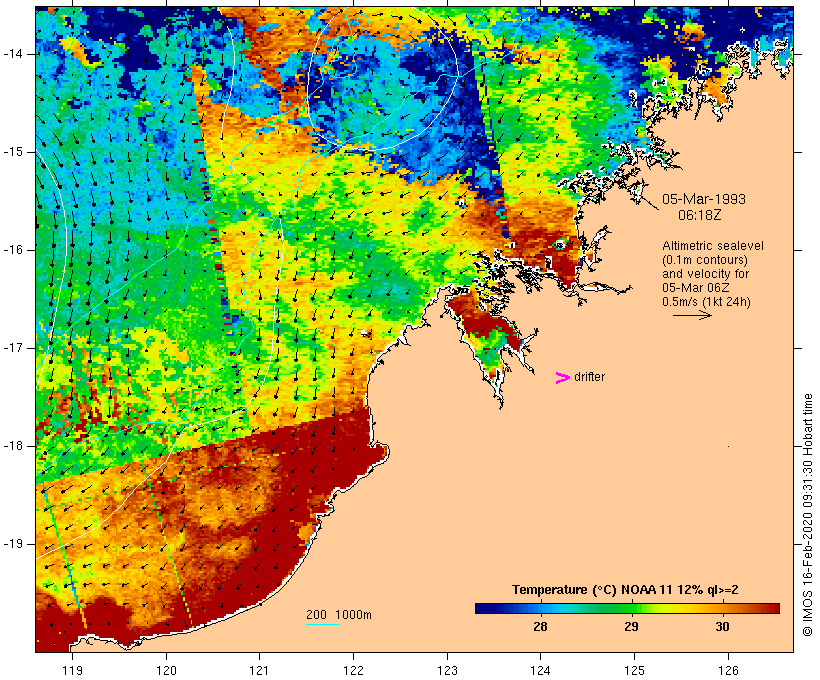Click the latitude label '-18'
This screenshot has width=820, height=680.
[x=13, y=446]
